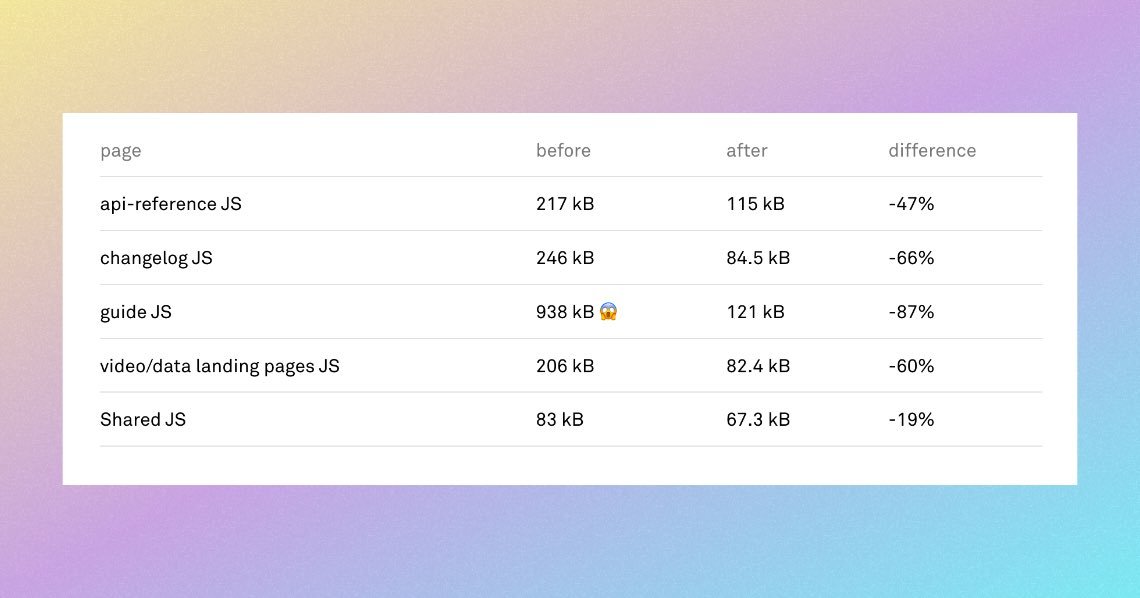Image resolution: width=1140 pixels, height=598 pixels.
Task: Select video/data landing pages JS label
Action: [220, 366]
